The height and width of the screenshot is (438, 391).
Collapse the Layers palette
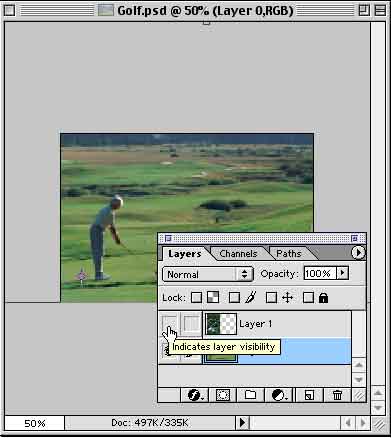point(355,238)
